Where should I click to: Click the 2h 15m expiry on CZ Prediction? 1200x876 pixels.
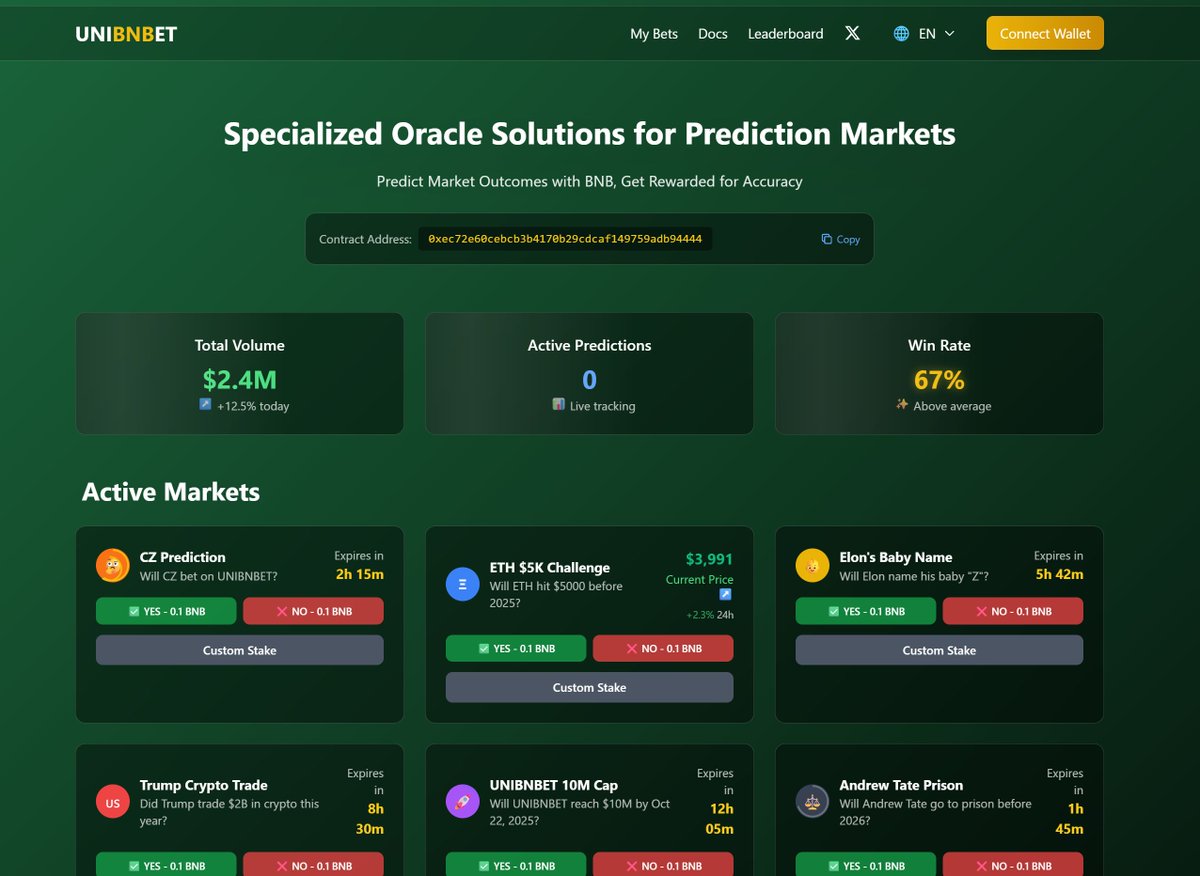[x=359, y=574]
